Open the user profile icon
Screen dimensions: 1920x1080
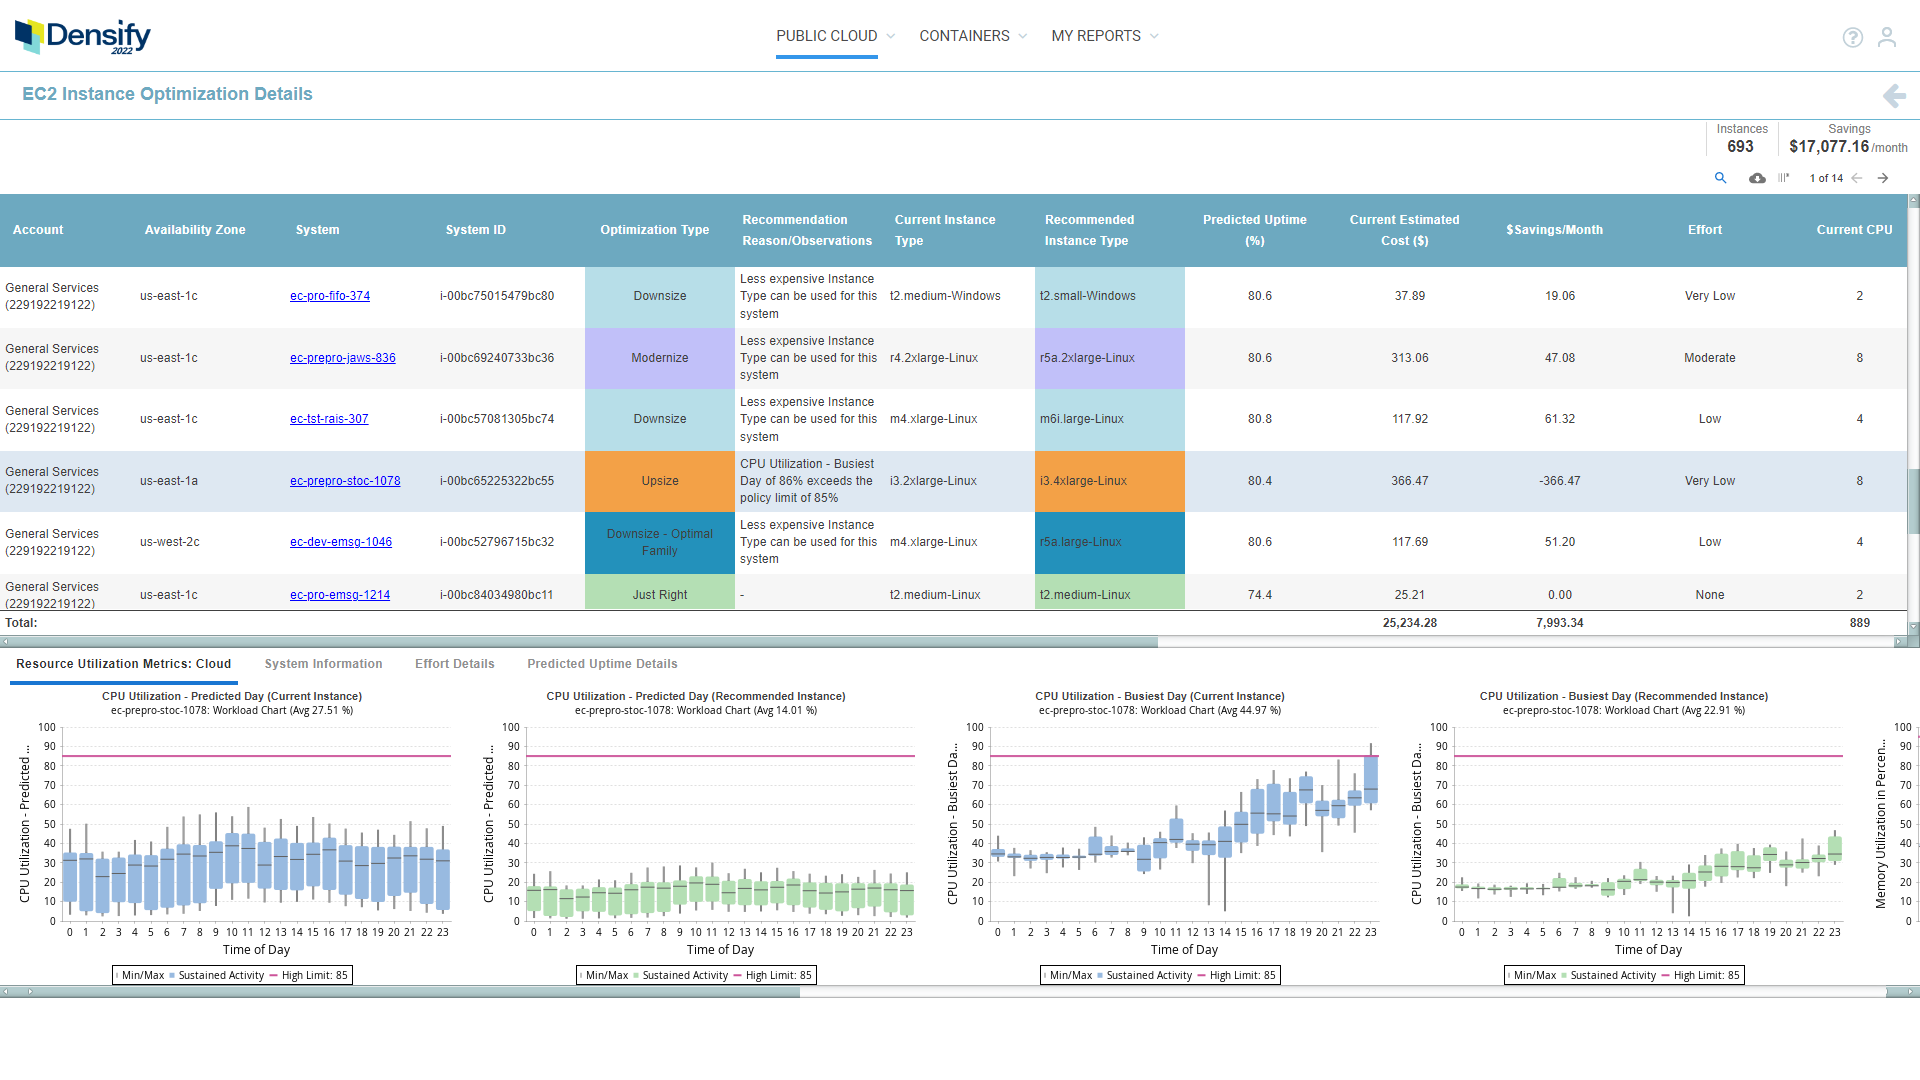(x=1888, y=37)
